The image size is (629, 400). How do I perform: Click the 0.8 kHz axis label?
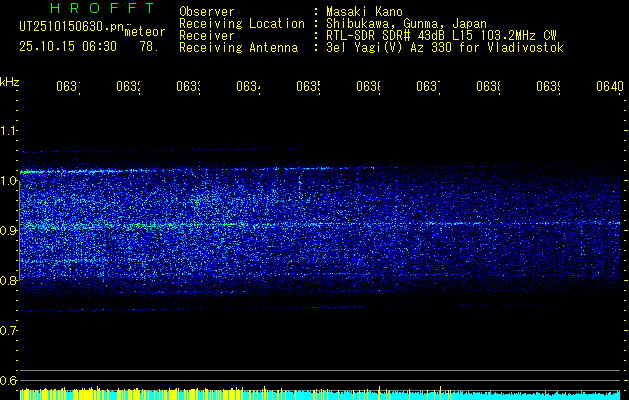pyautogui.click(x=8, y=280)
